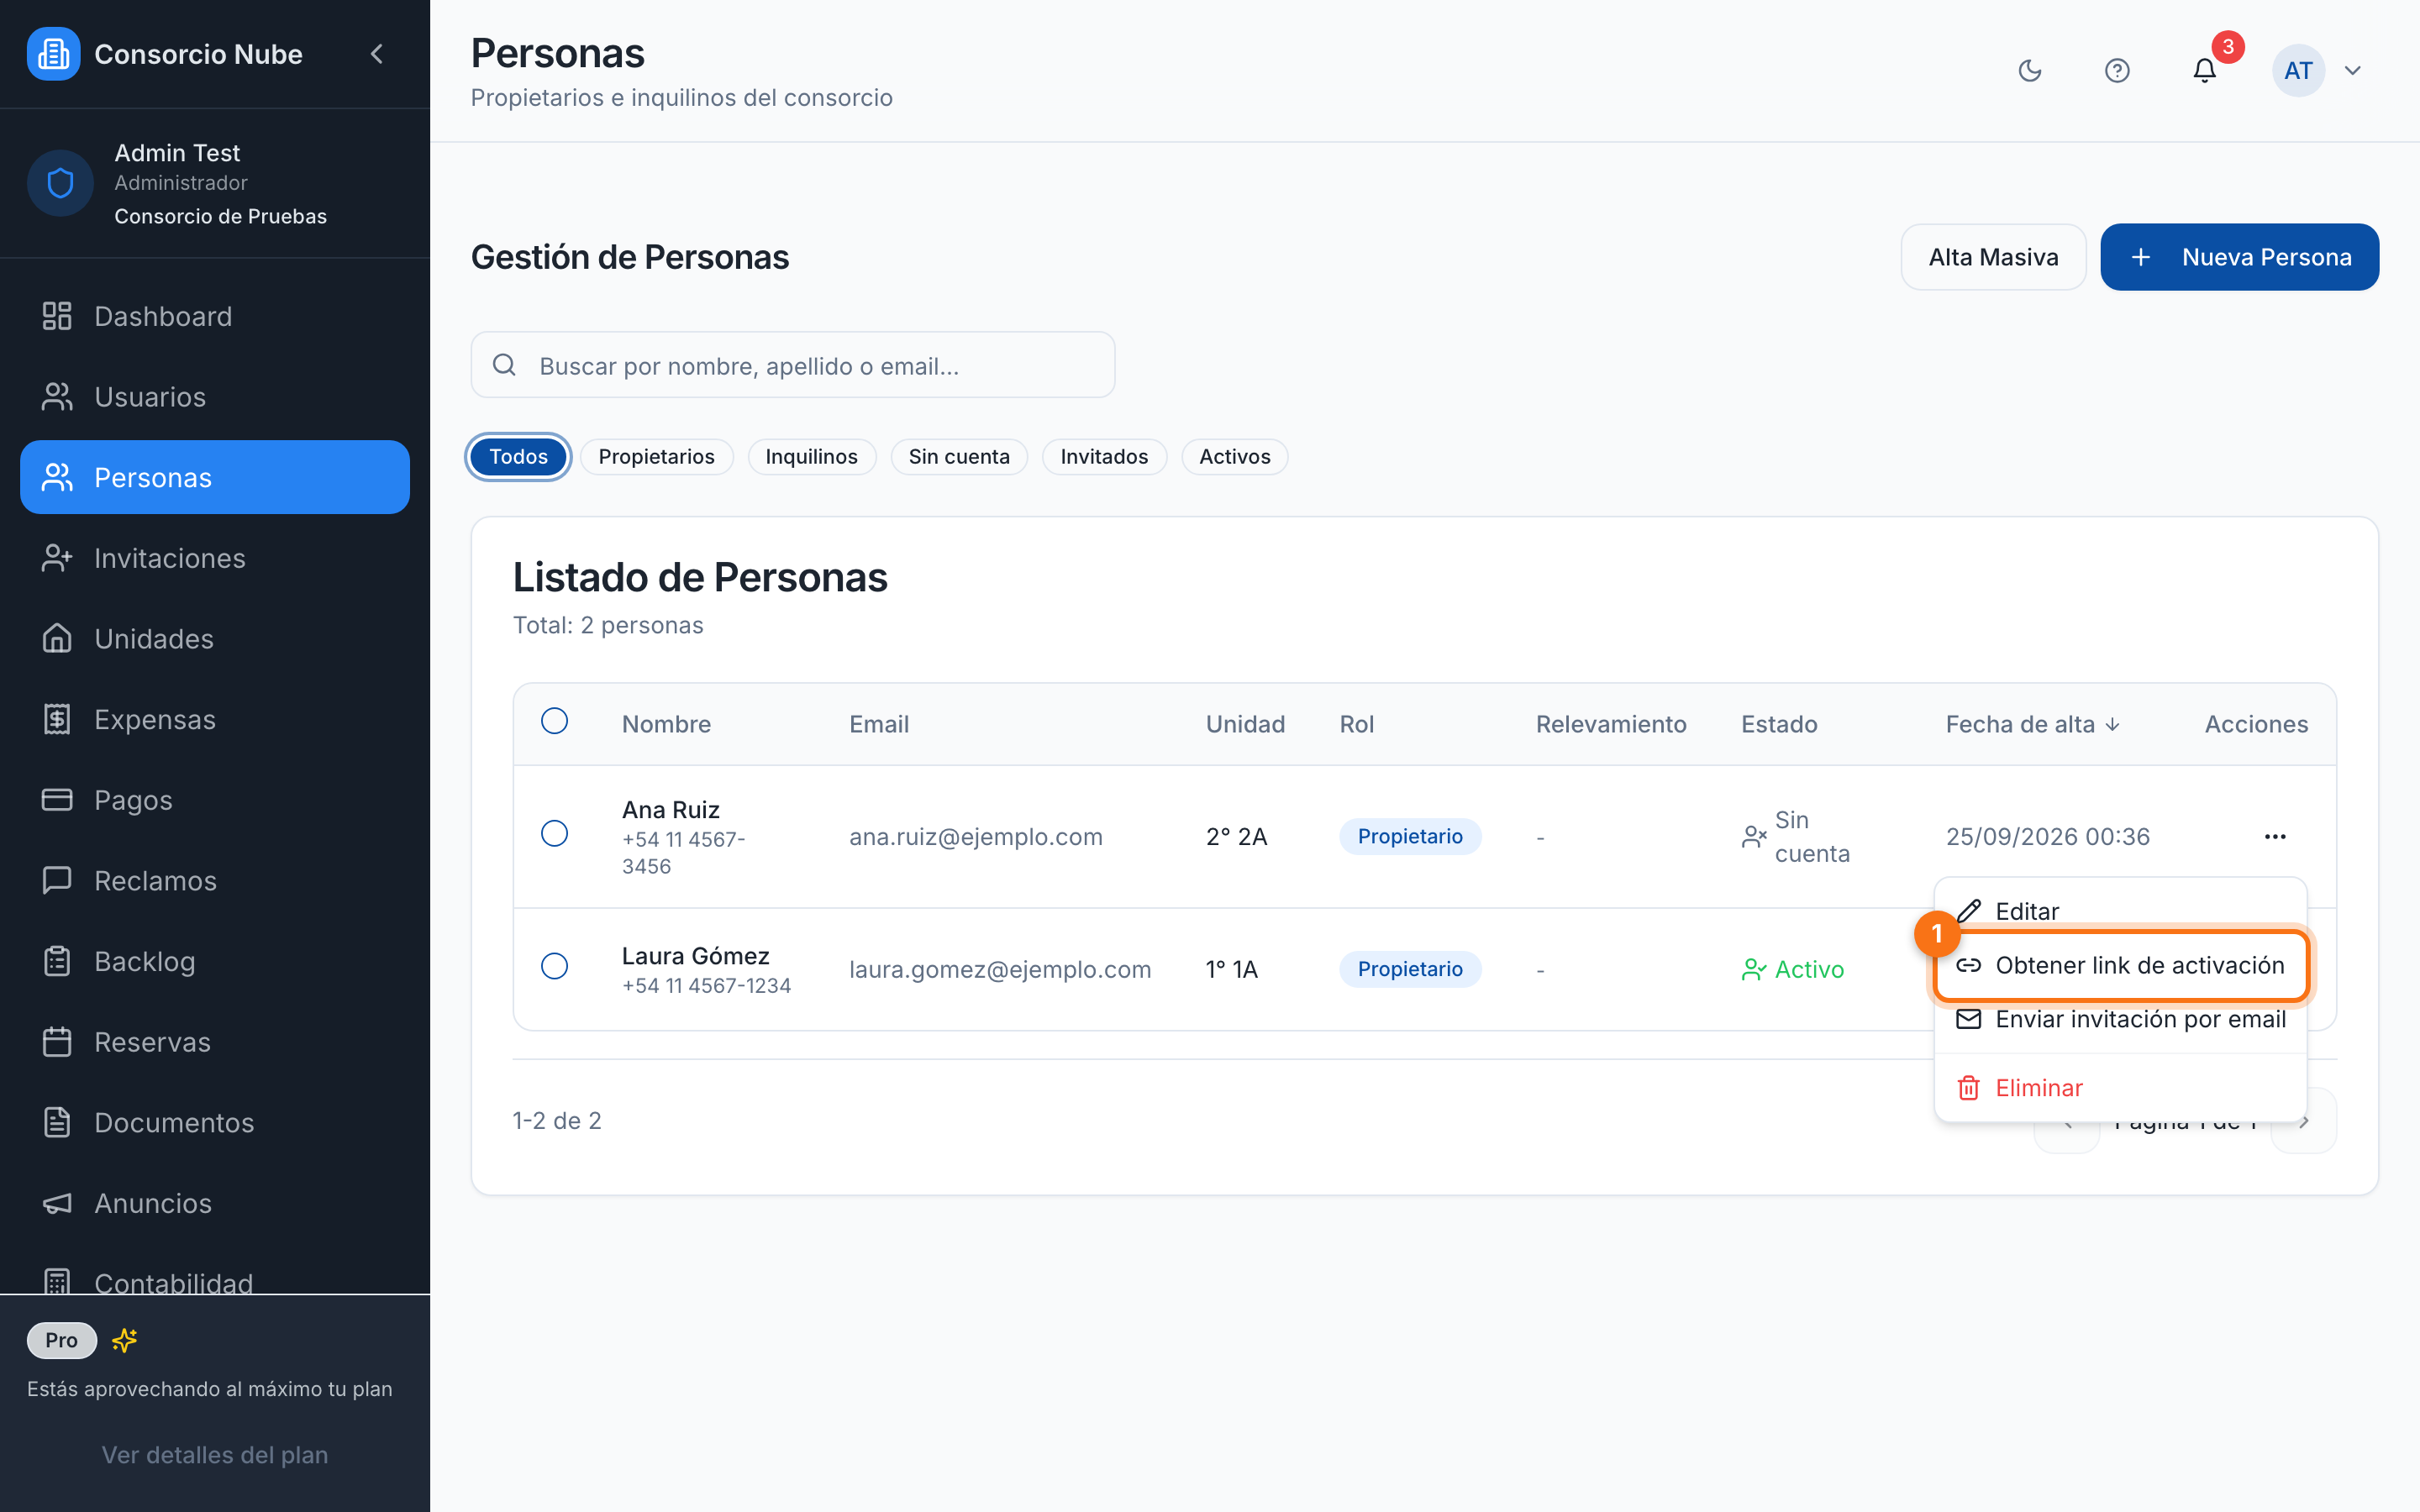Sort by Fecha de alta column
The height and width of the screenshot is (1512, 2420).
2032,724
